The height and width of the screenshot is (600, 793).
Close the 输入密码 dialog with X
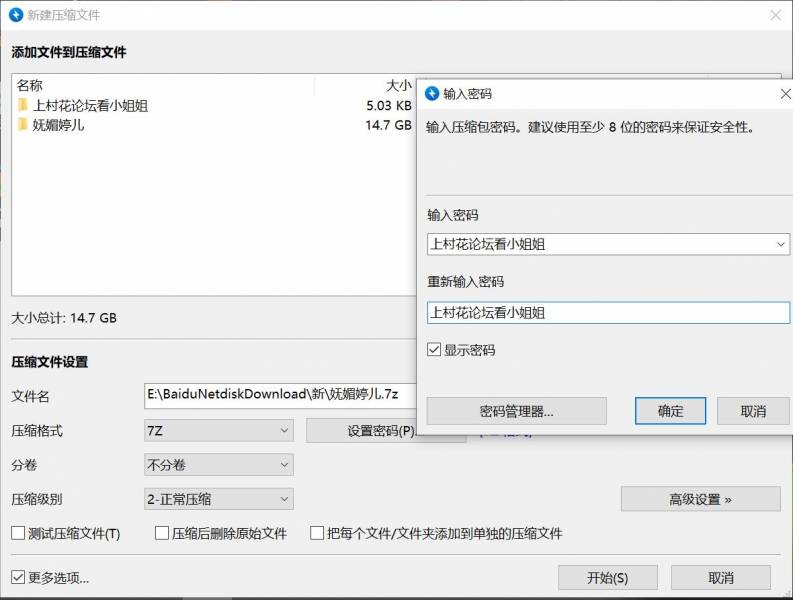click(x=784, y=93)
